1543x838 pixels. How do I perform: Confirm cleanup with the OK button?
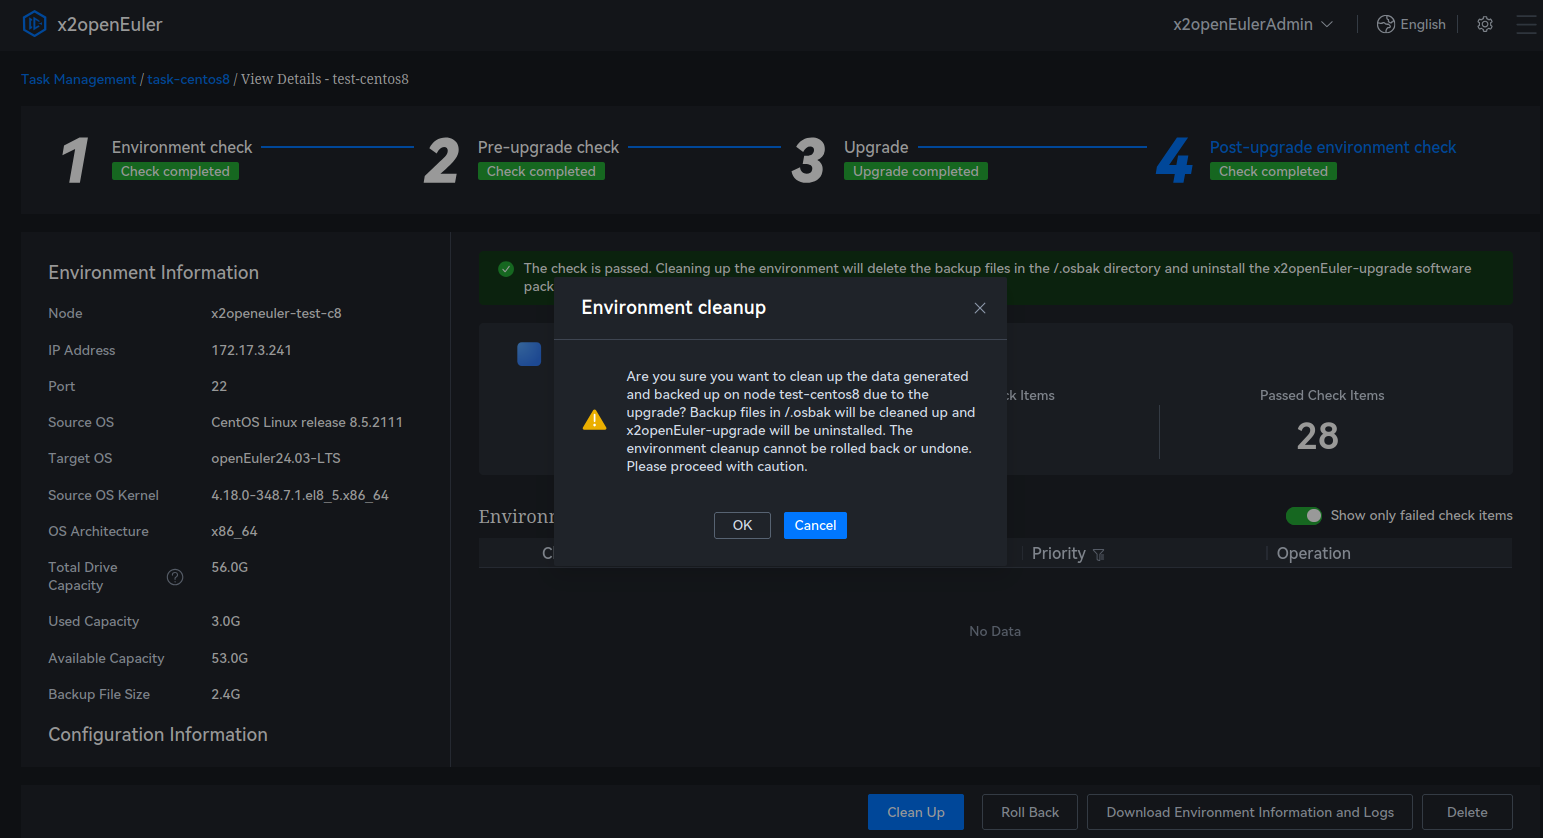pos(742,525)
